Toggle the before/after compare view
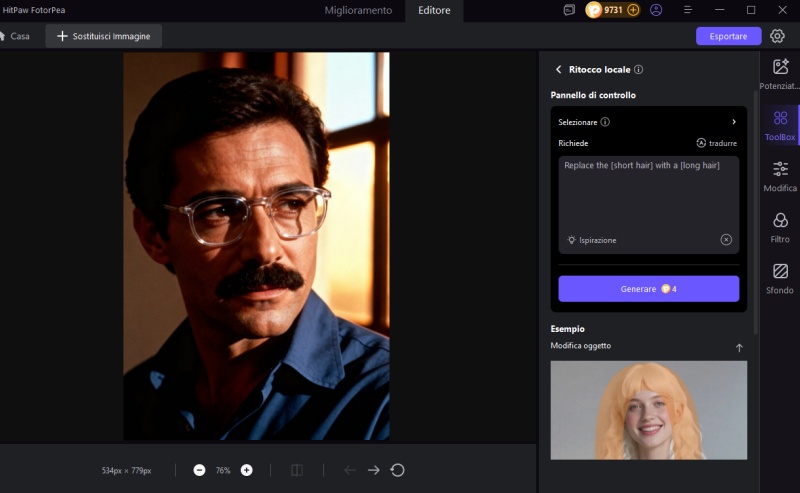This screenshot has width=800, height=493. click(x=297, y=470)
